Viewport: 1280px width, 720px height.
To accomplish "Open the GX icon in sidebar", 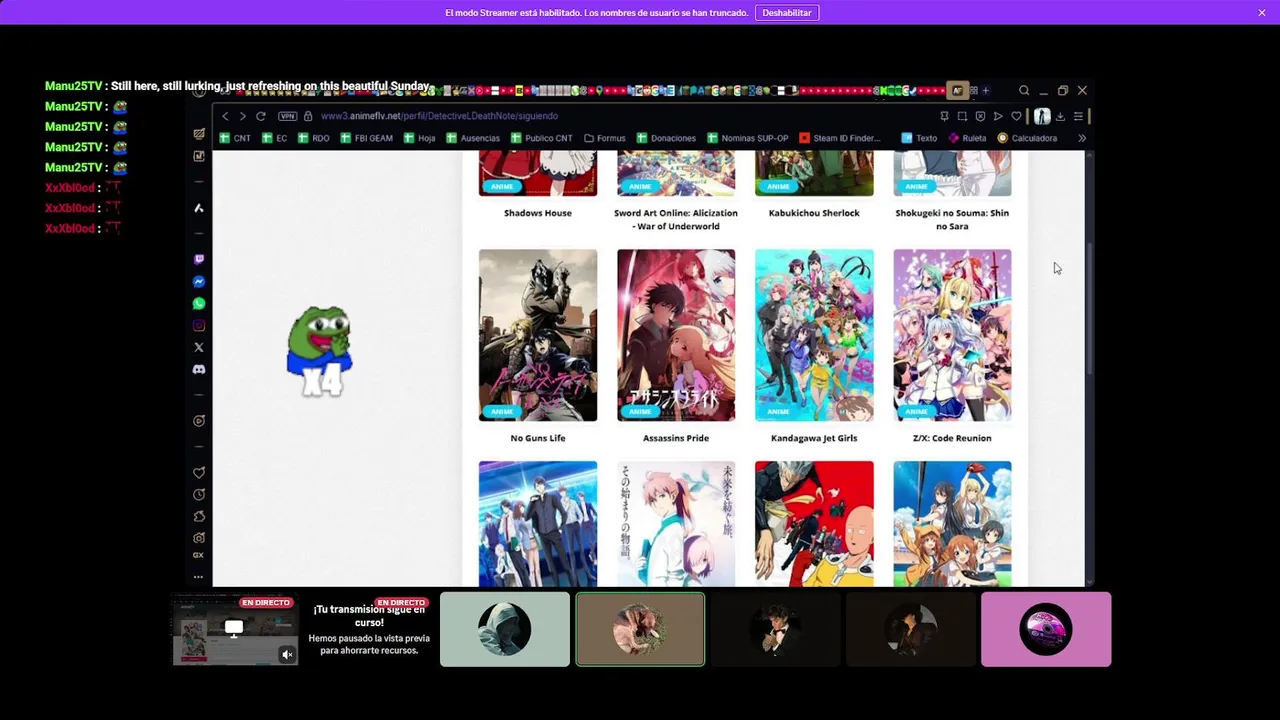I will click(x=199, y=555).
